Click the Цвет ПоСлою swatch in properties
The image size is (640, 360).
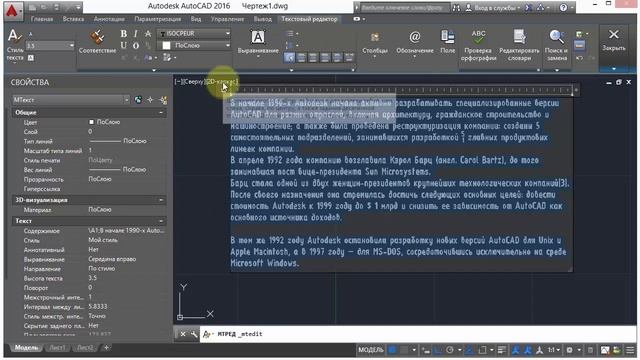[91, 122]
